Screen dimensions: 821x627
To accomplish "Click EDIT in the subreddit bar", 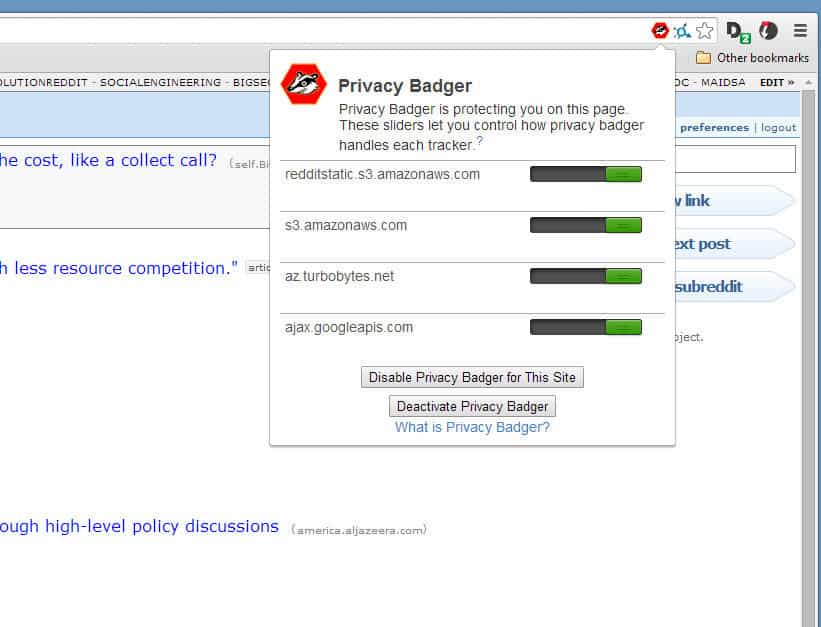I will point(777,82).
